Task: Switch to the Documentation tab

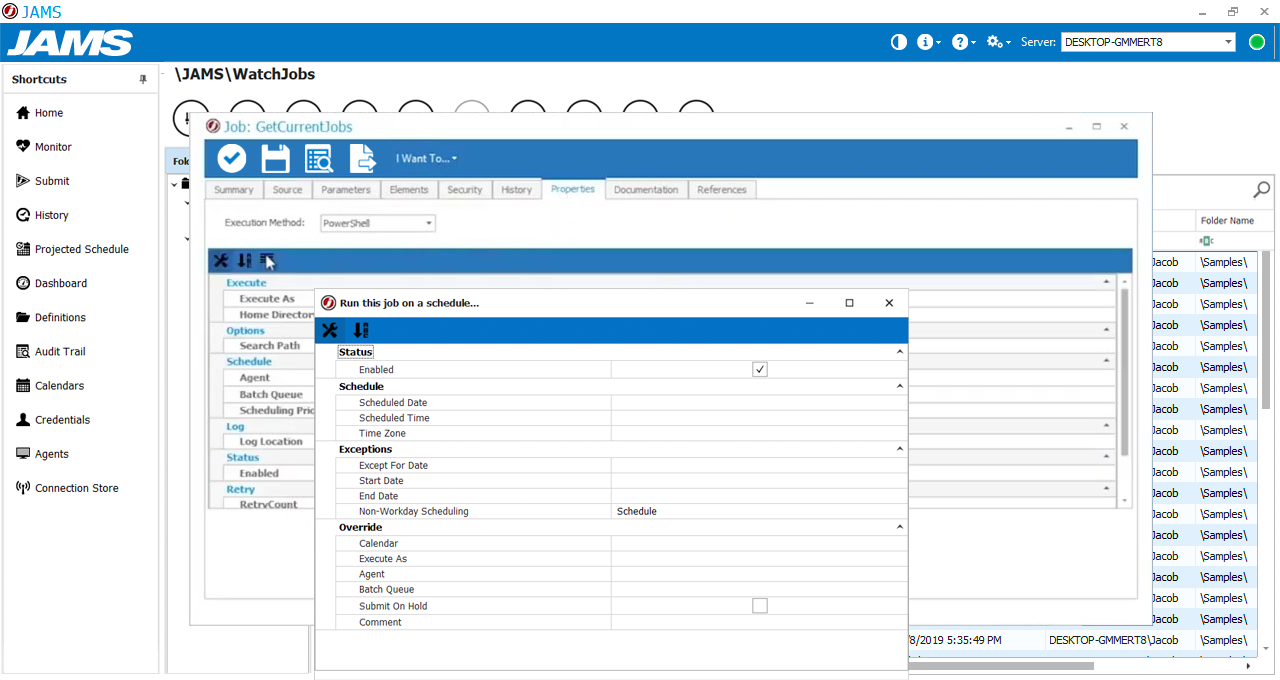Action: [646, 189]
